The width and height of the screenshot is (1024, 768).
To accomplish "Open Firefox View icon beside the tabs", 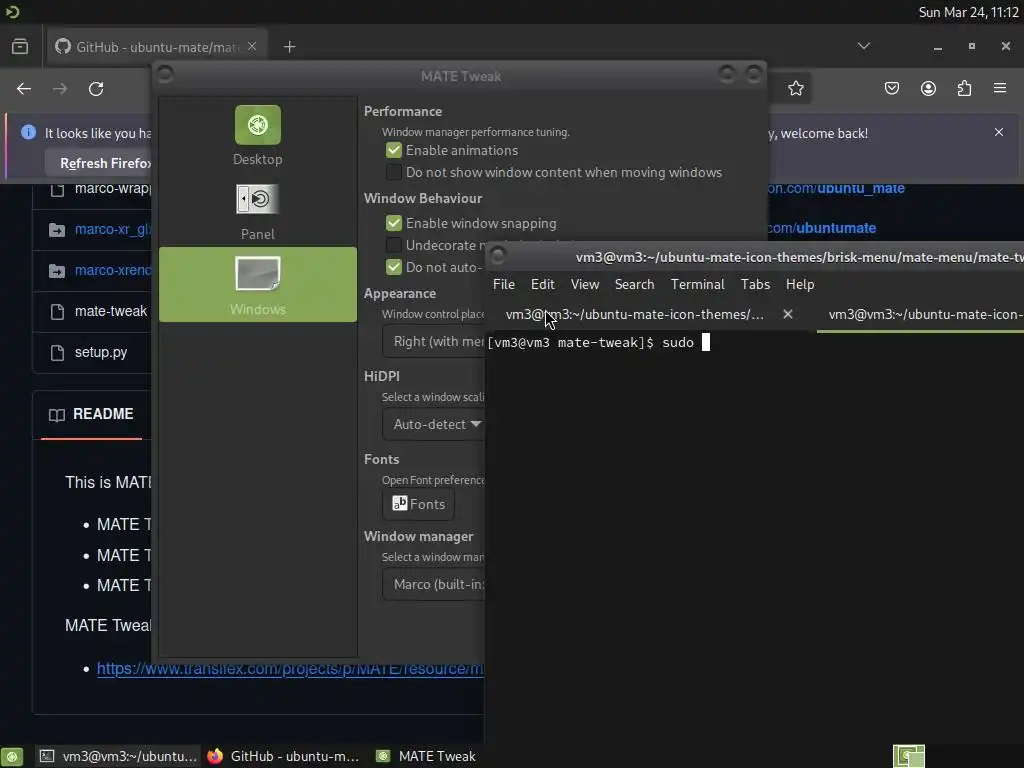I will click(x=20, y=46).
